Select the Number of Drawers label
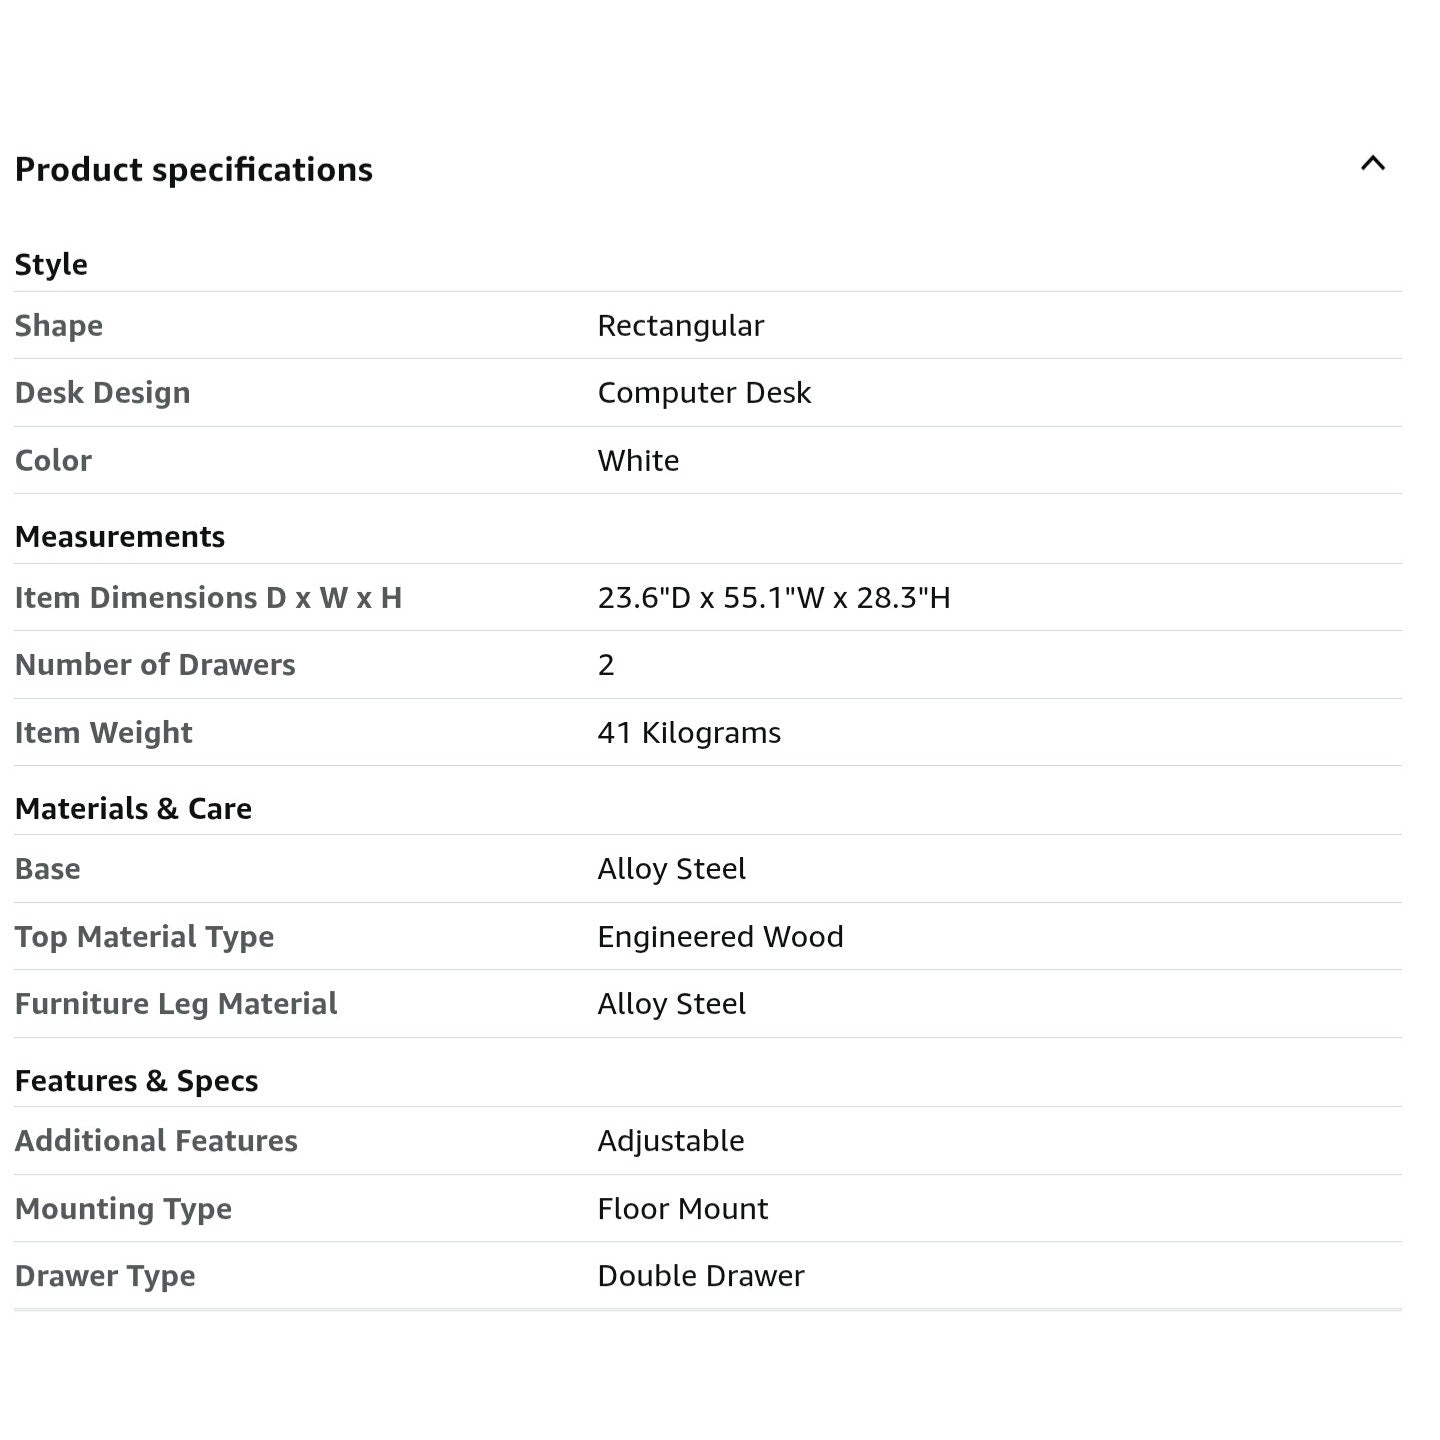The height and width of the screenshot is (1440, 1440). point(155,665)
